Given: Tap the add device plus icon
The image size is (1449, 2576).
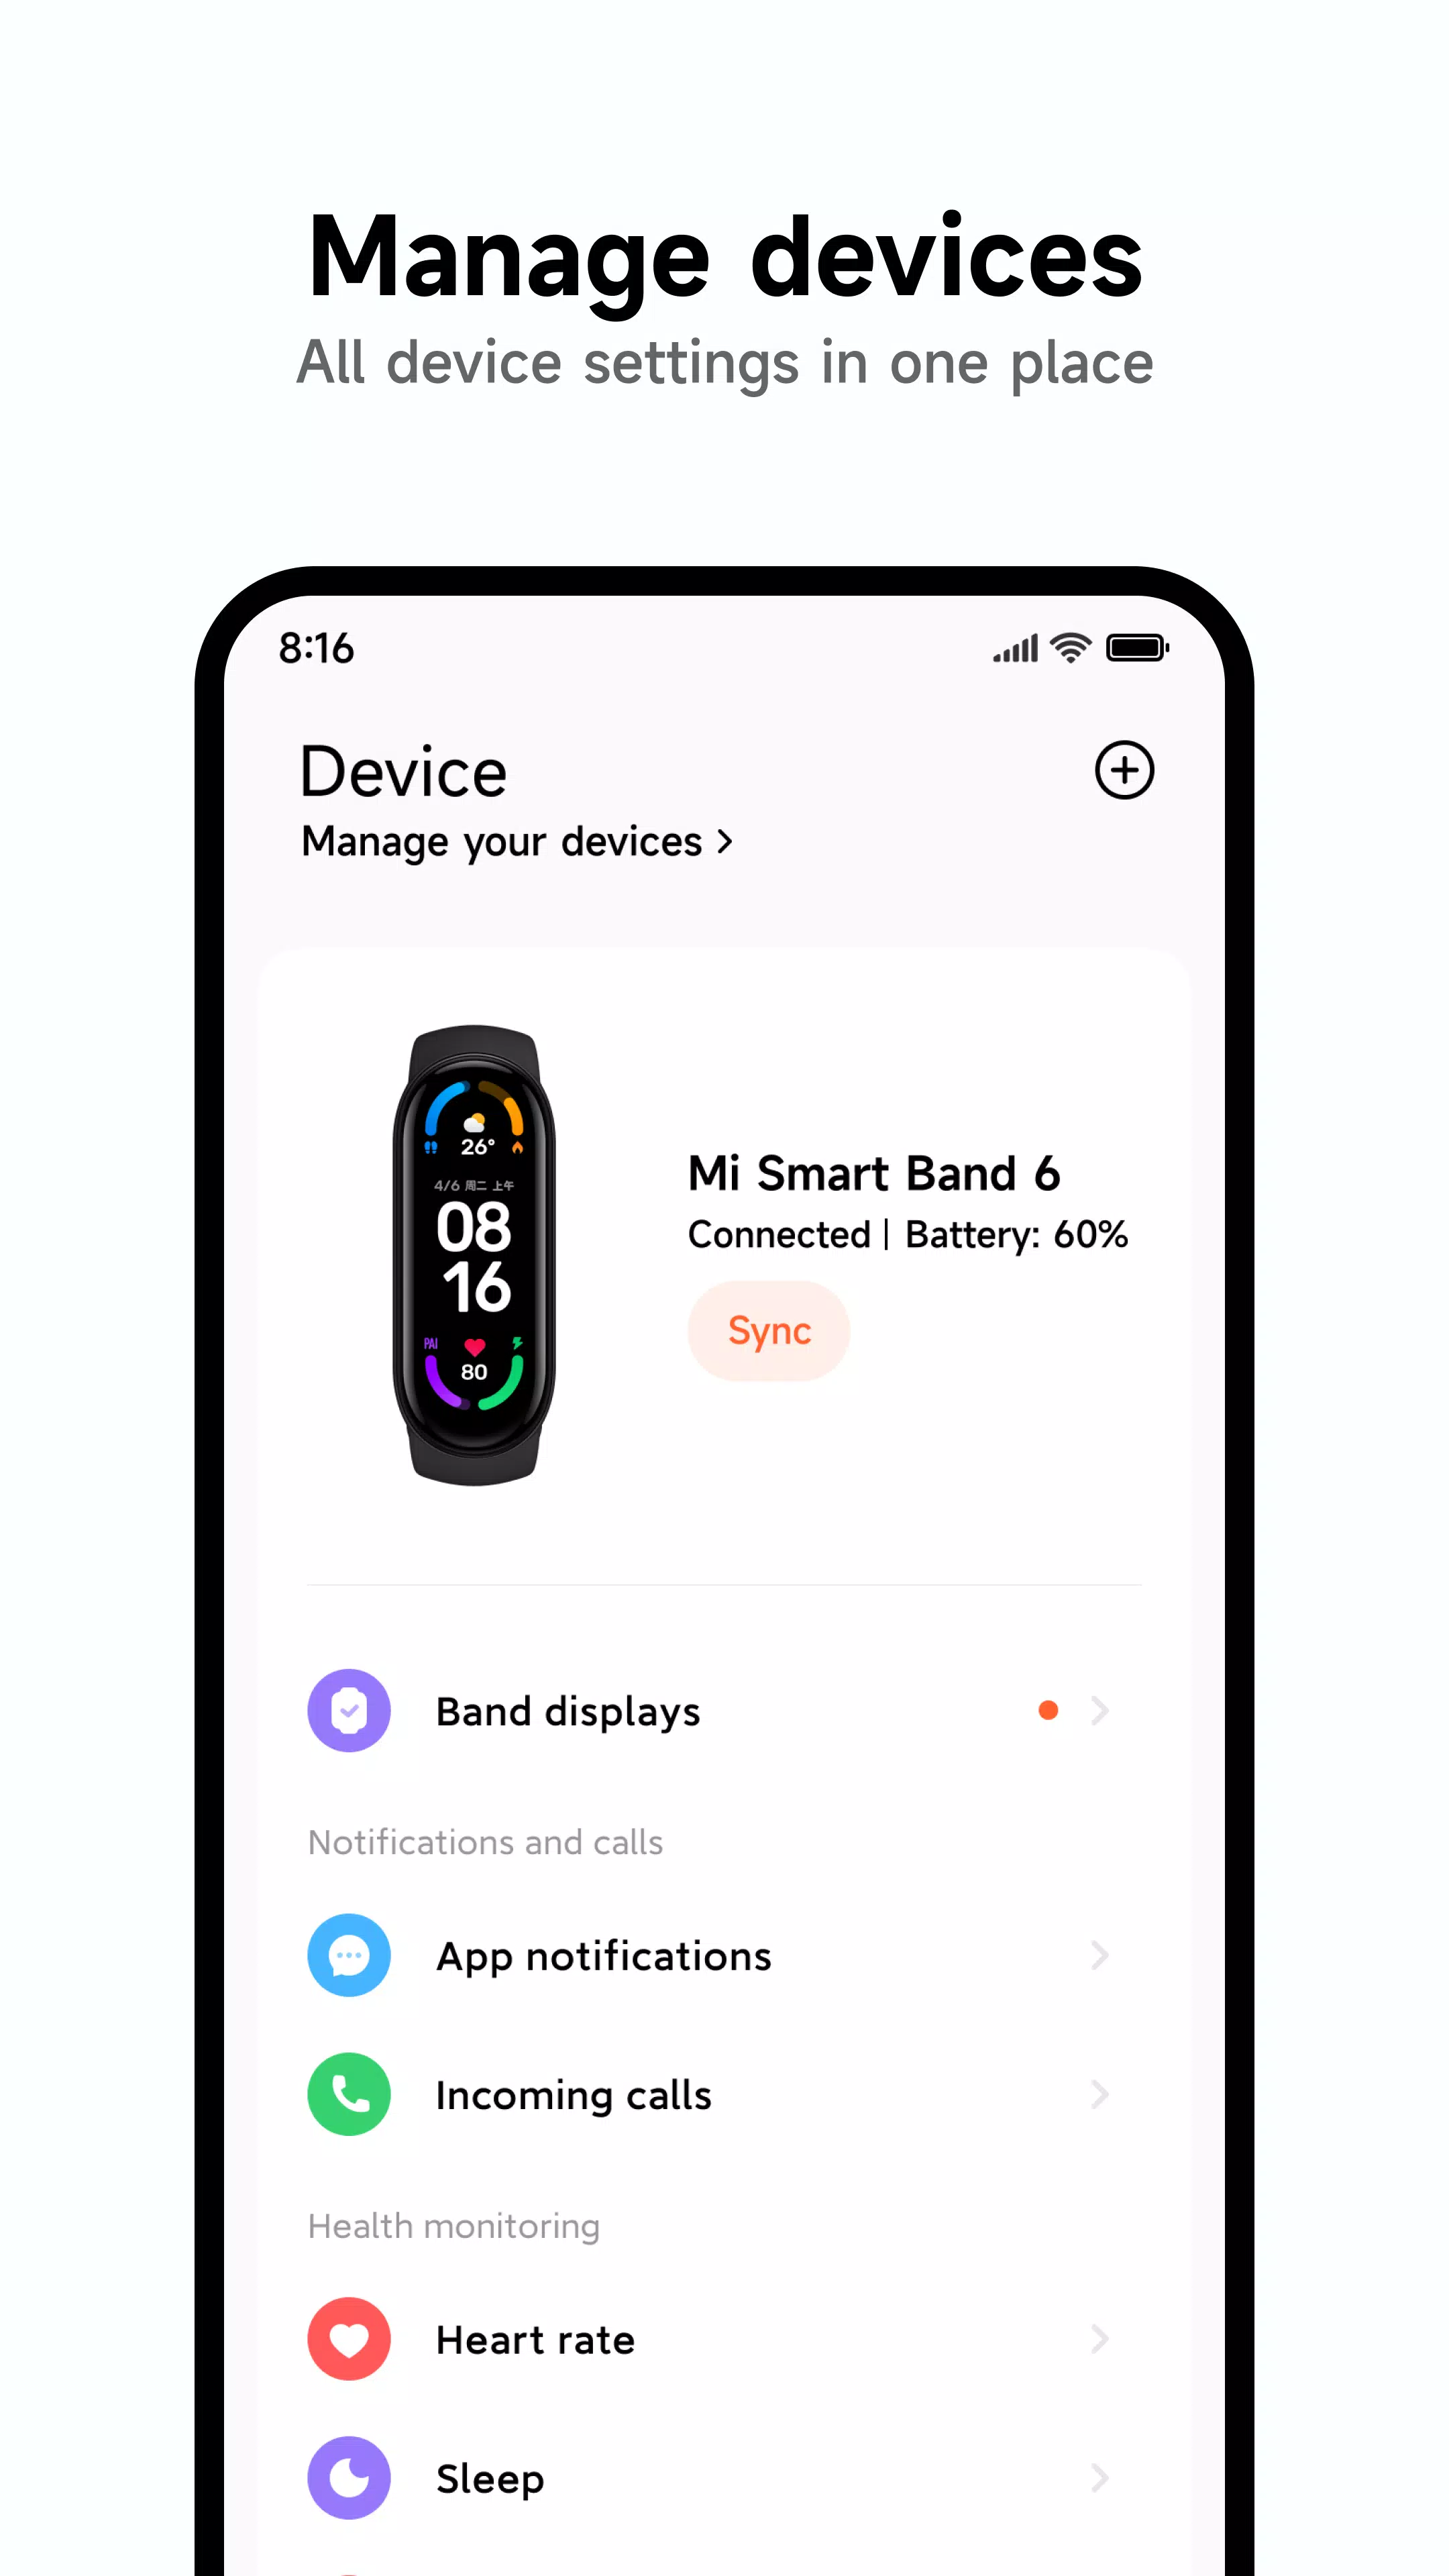Looking at the screenshot, I should coord(1124,768).
